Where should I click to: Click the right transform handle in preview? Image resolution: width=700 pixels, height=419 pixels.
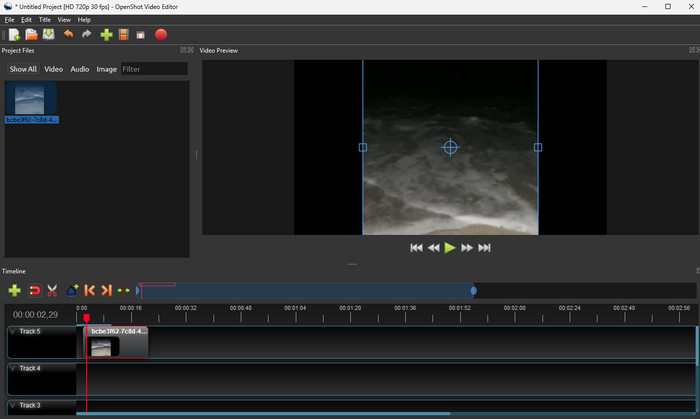point(538,147)
